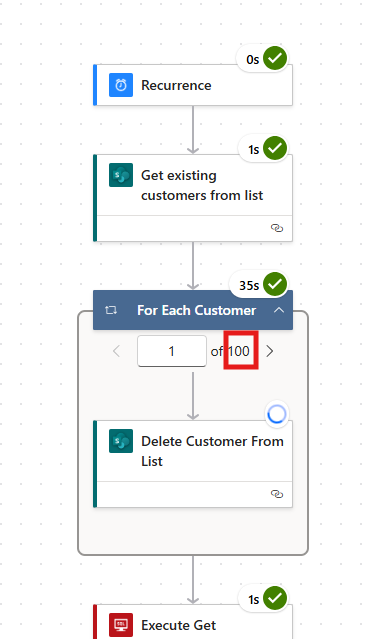Click the loop icon on For Each Customer

pyautogui.click(x=111, y=310)
